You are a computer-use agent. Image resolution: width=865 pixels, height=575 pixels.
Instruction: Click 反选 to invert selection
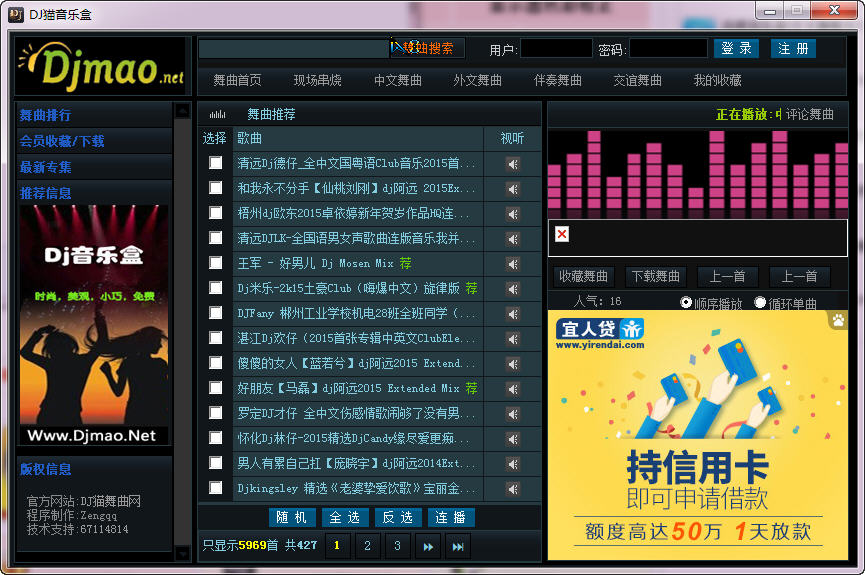tap(398, 518)
